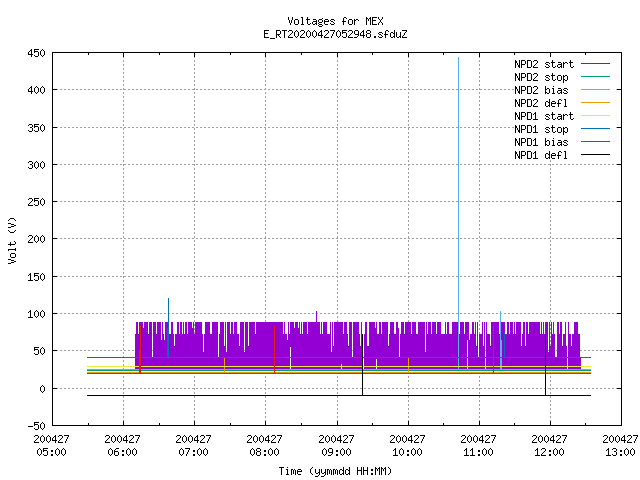The height and width of the screenshot is (480, 640).
Task: Click the green NPD2 stop legend line
Action: click(x=596, y=76)
